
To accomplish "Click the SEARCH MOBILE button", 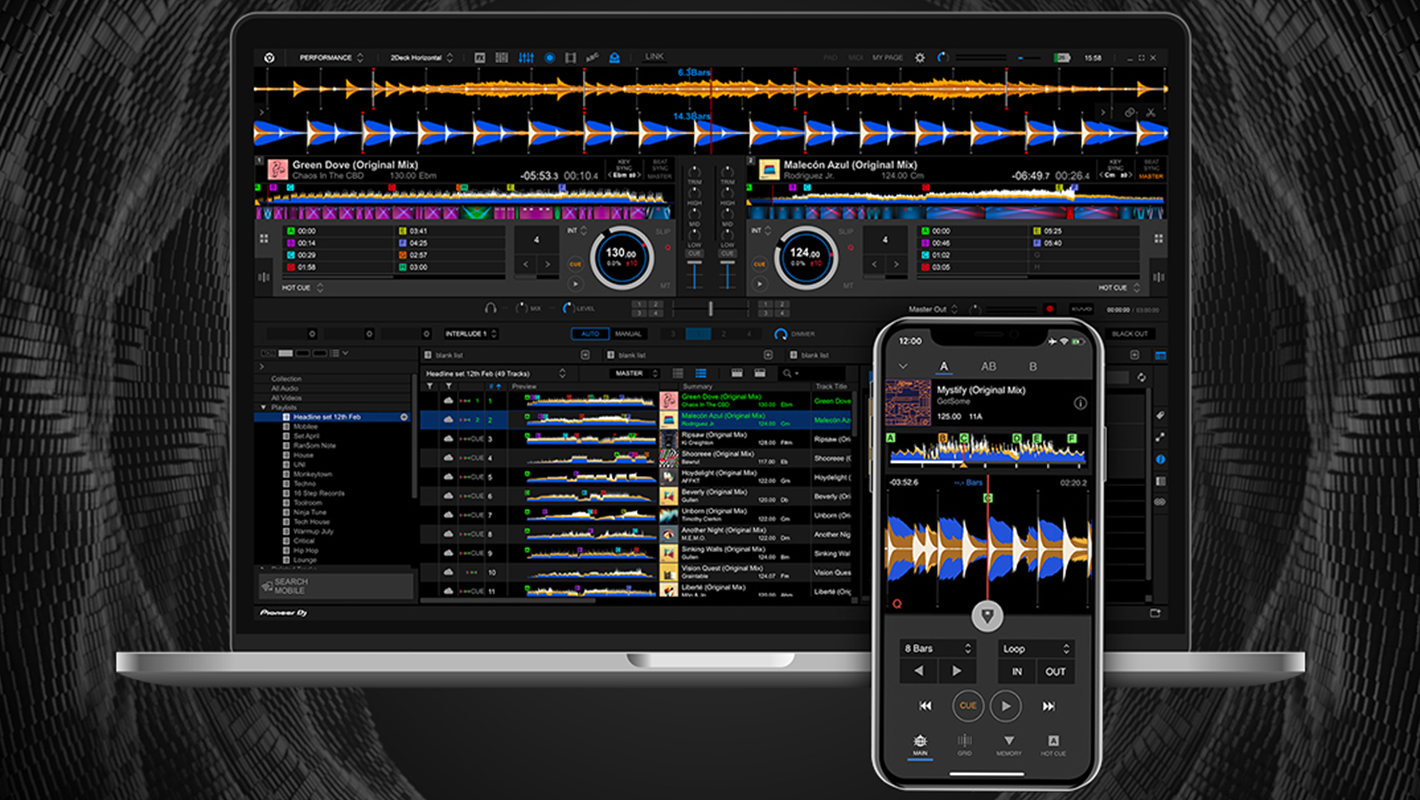I will (x=335, y=586).
